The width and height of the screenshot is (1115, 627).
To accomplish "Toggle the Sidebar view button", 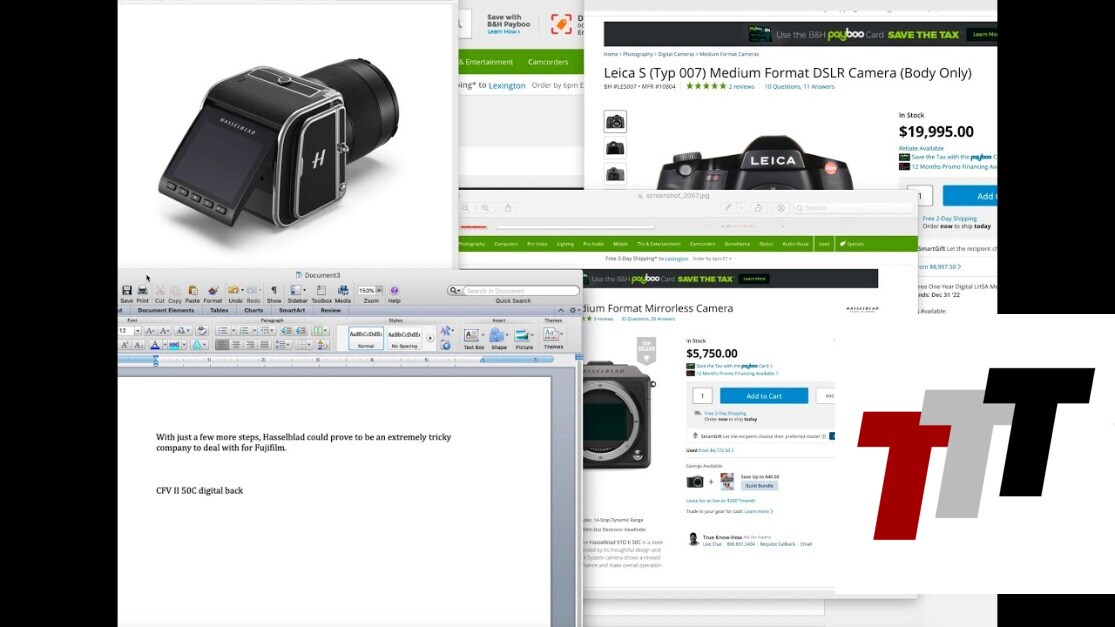I will coord(298,291).
